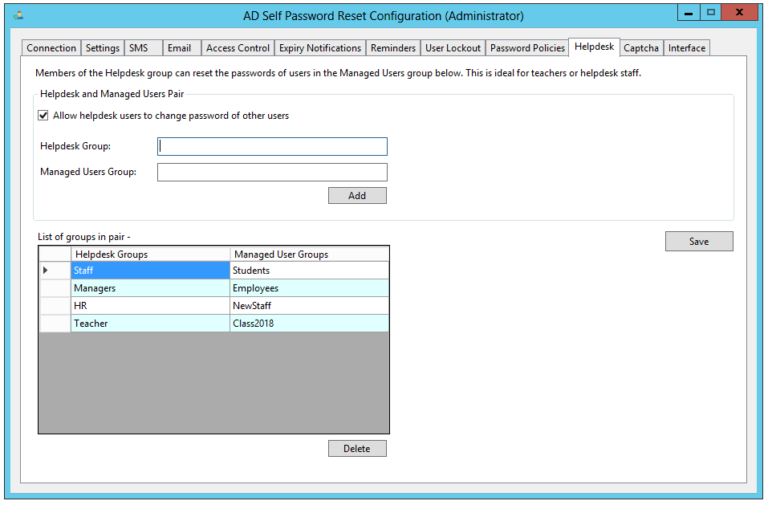Minimize the configuration window
The image size is (768, 505).
pyautogui.click(x=688, y=13)
